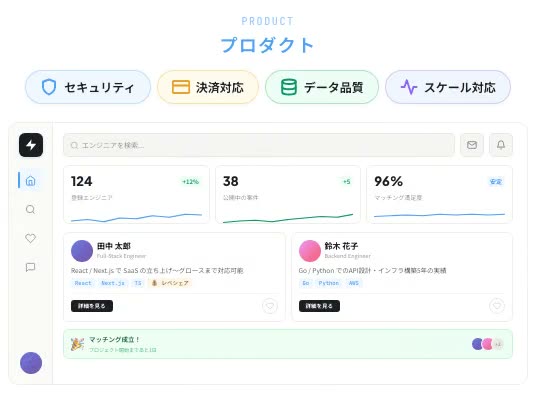Screen dimensions: 536x394
Task: Favorite 田中 太郎 with heart button
Action: pos(270,306)
